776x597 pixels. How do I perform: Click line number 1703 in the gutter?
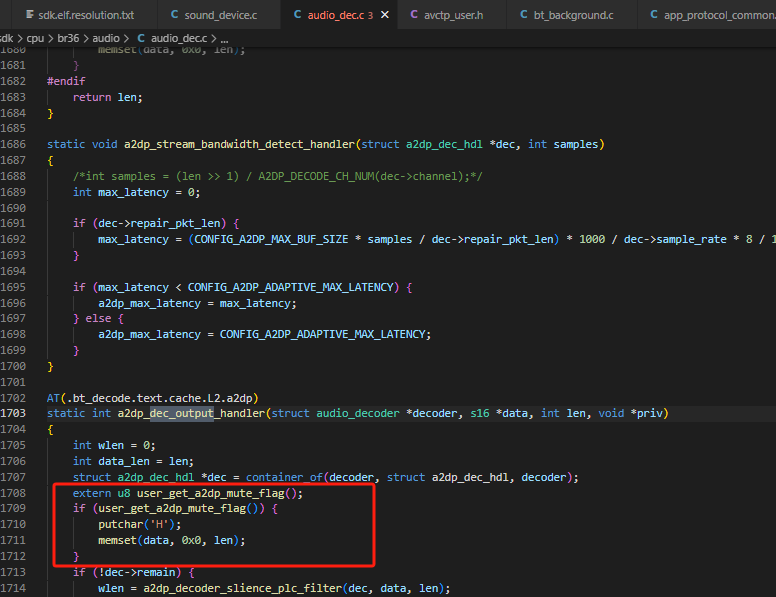(13, 413)
